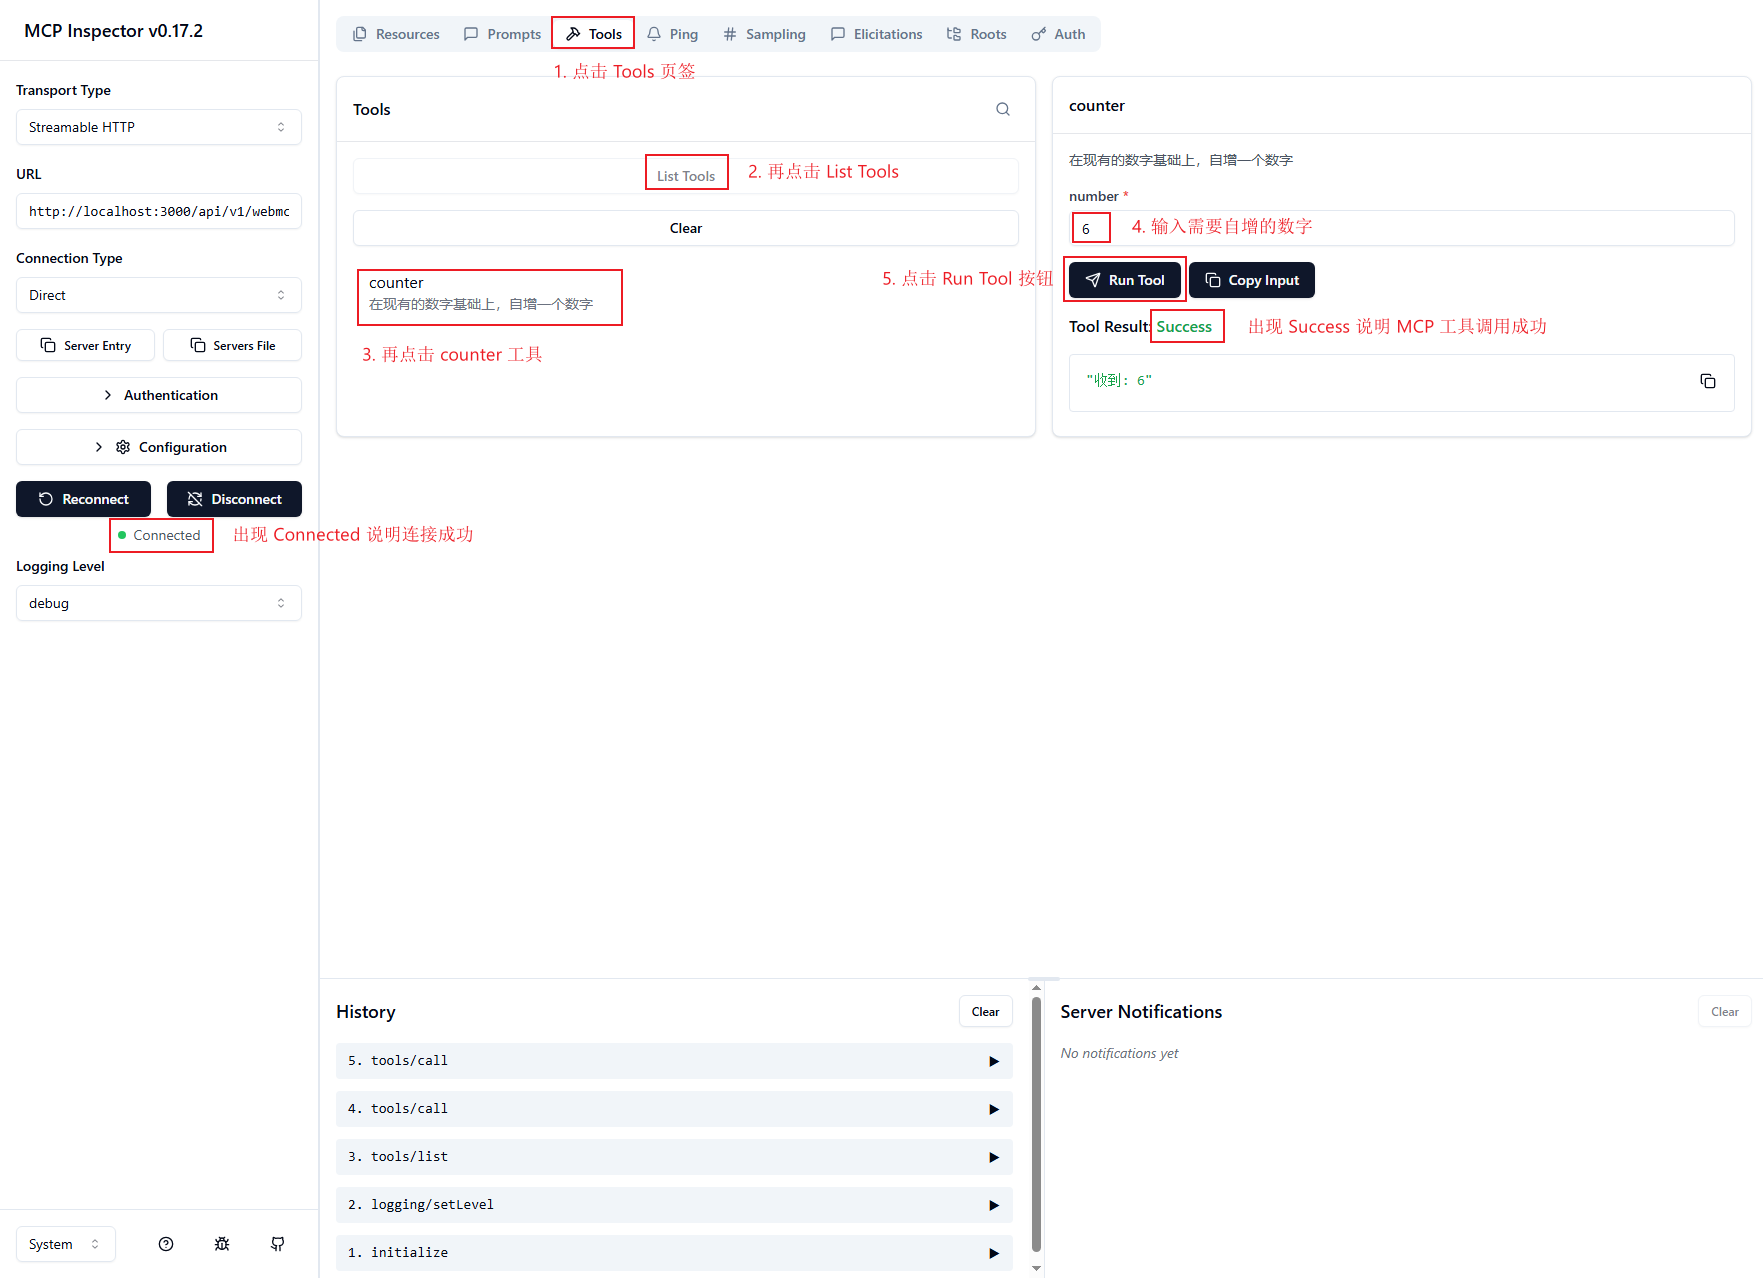The width and height of the screenshot is (1763, 1278).
Task: Click Disconnect to end the server connection
Action: [234, 499]
